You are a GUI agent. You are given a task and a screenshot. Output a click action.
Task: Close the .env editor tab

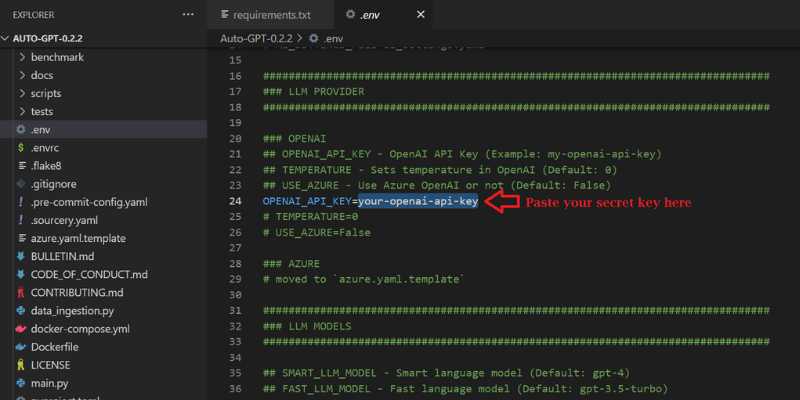(420, 15)
